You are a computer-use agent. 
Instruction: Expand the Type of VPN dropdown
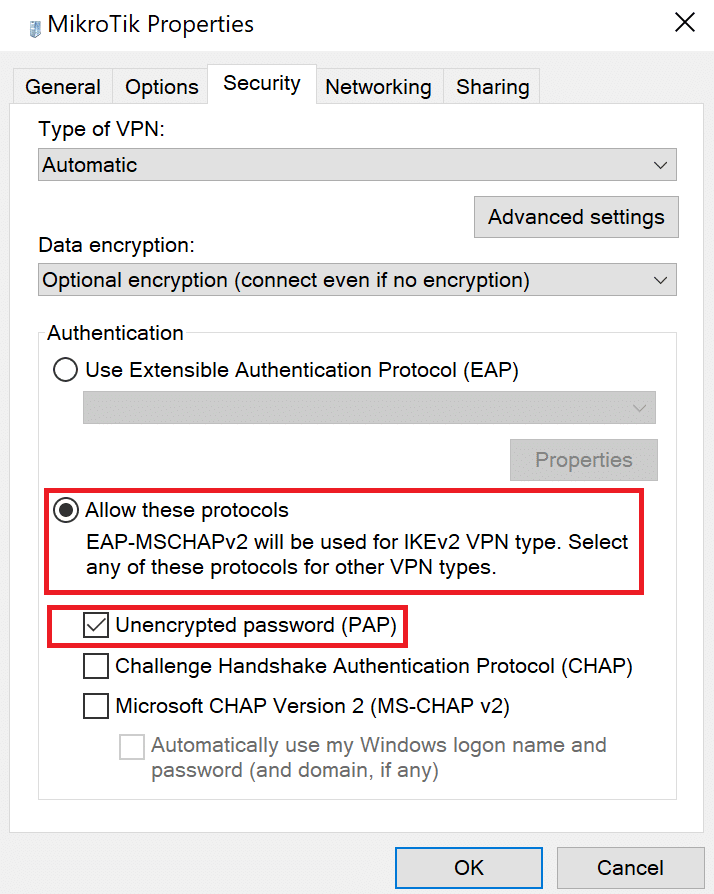click(x=358, y=165)
